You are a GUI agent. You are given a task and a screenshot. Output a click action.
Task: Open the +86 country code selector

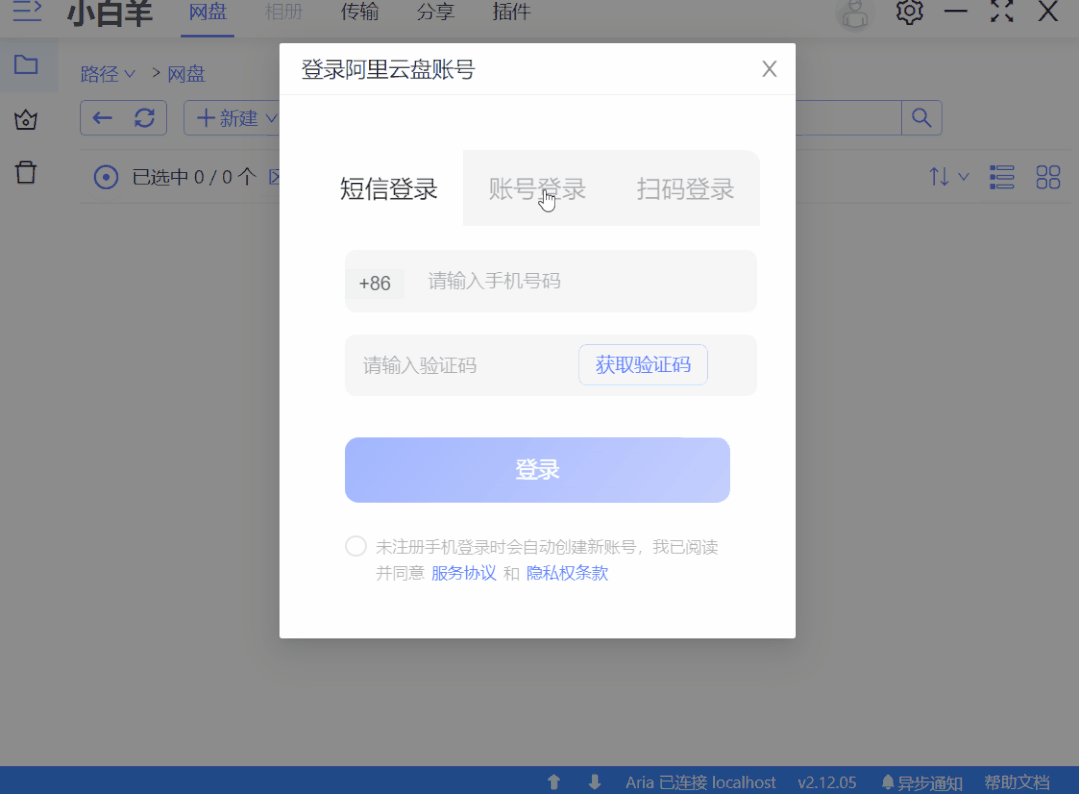pos(374,283)
